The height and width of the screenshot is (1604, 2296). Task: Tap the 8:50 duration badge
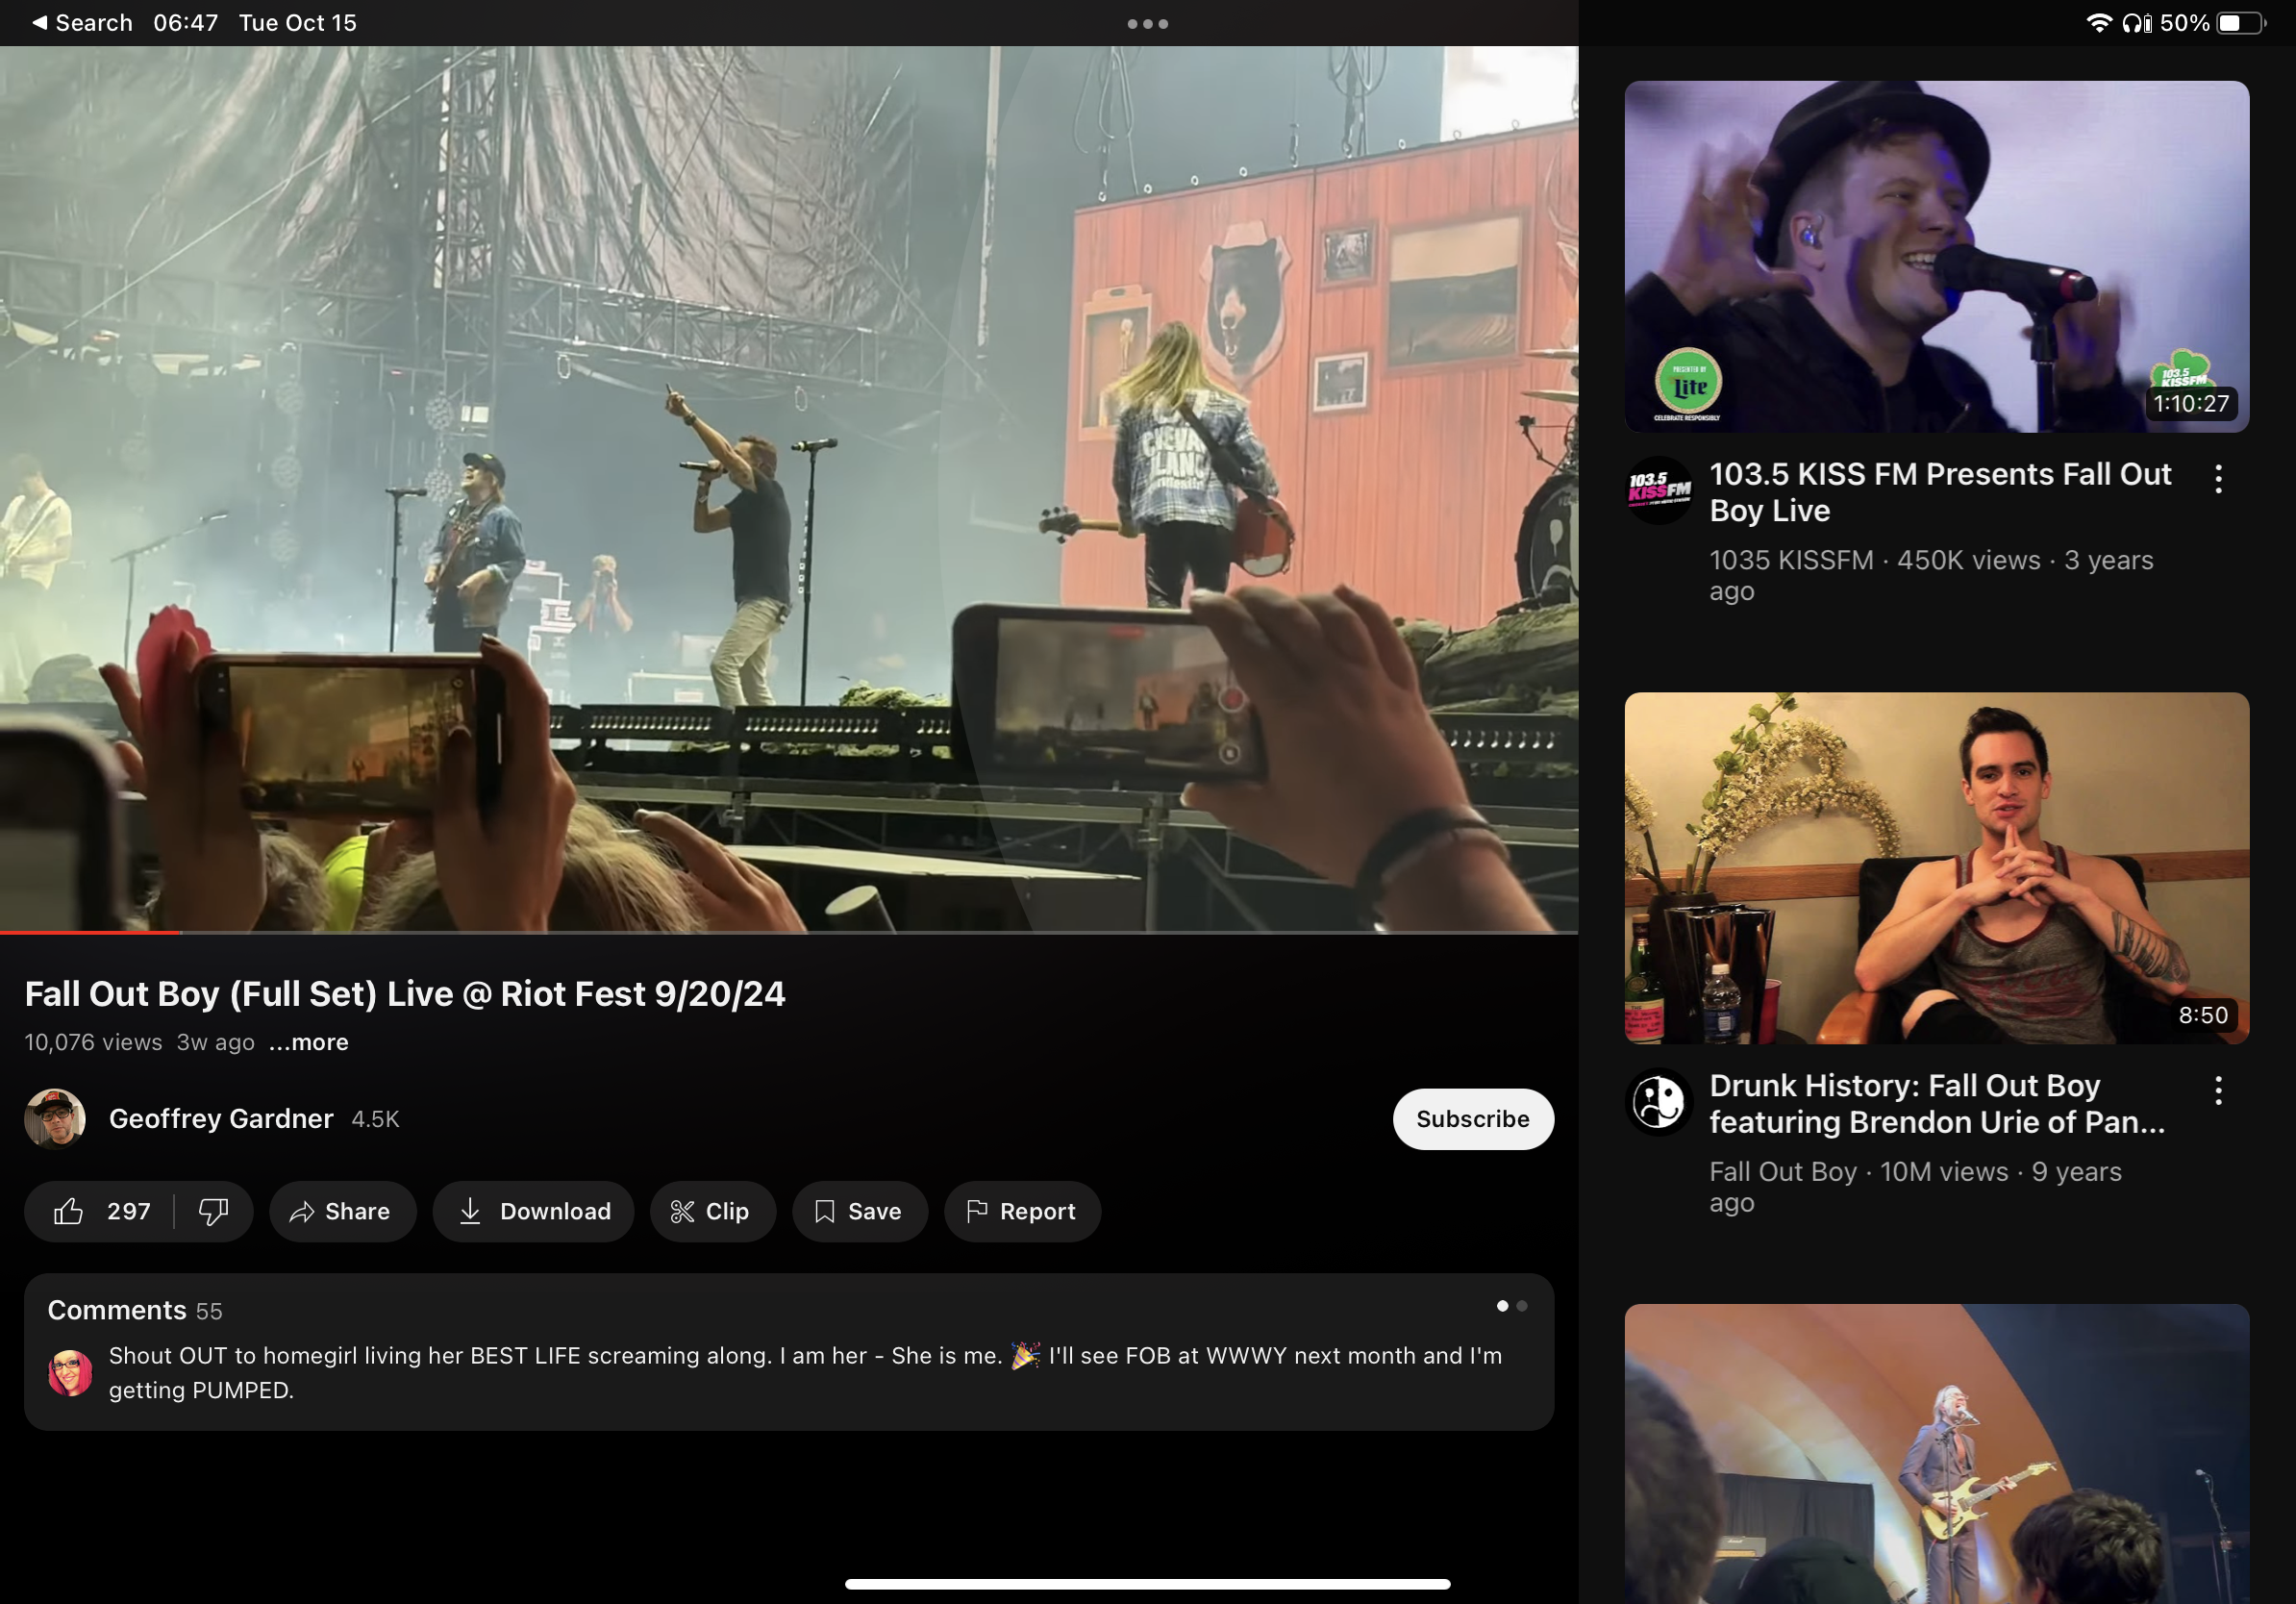[2203, 1015]
